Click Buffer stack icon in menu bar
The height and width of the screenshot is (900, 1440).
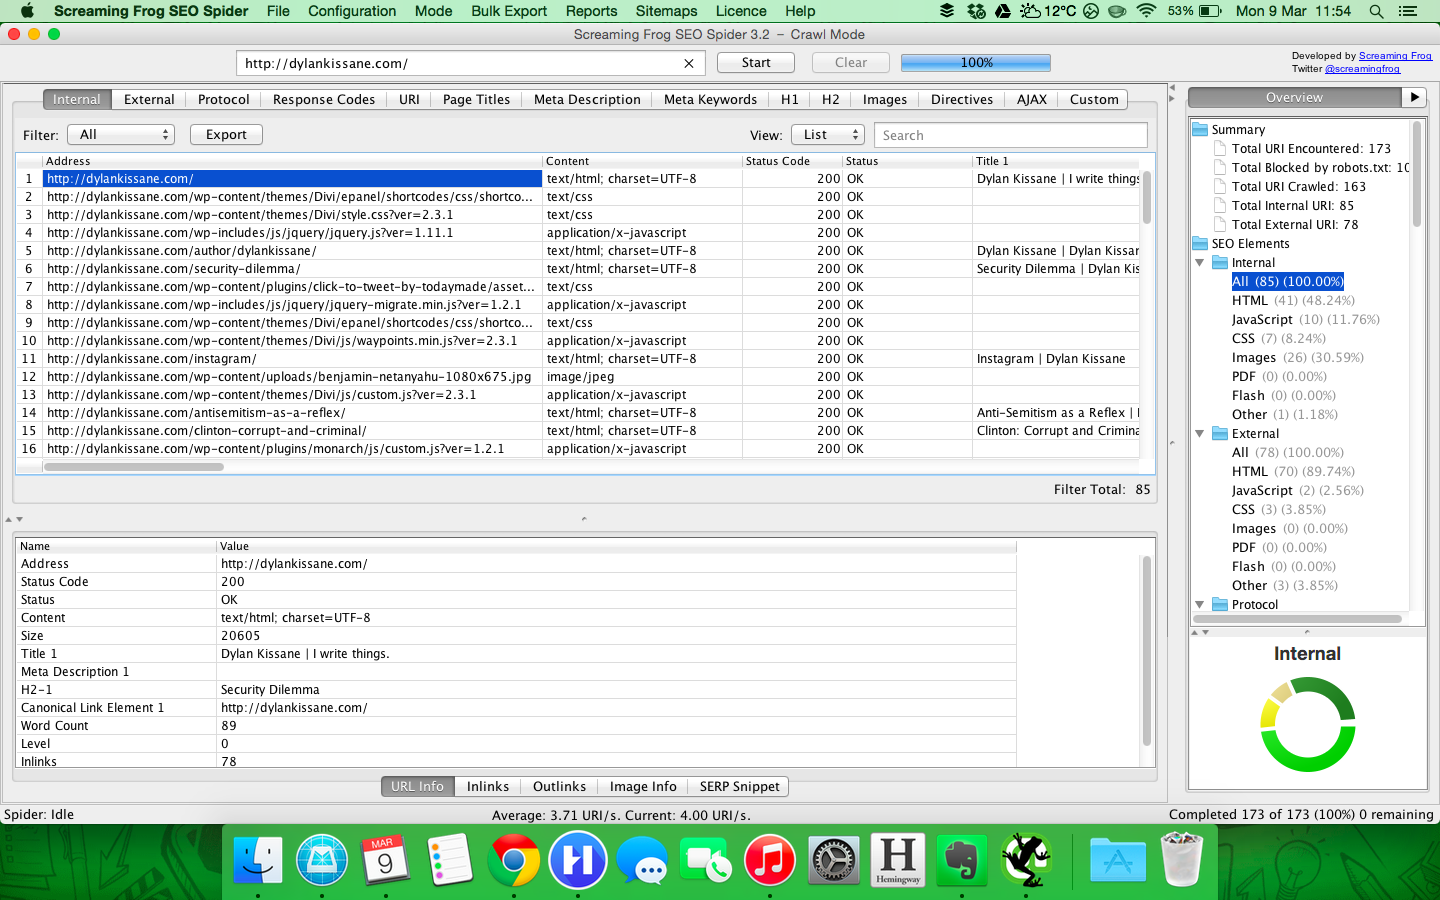point(946,11)
